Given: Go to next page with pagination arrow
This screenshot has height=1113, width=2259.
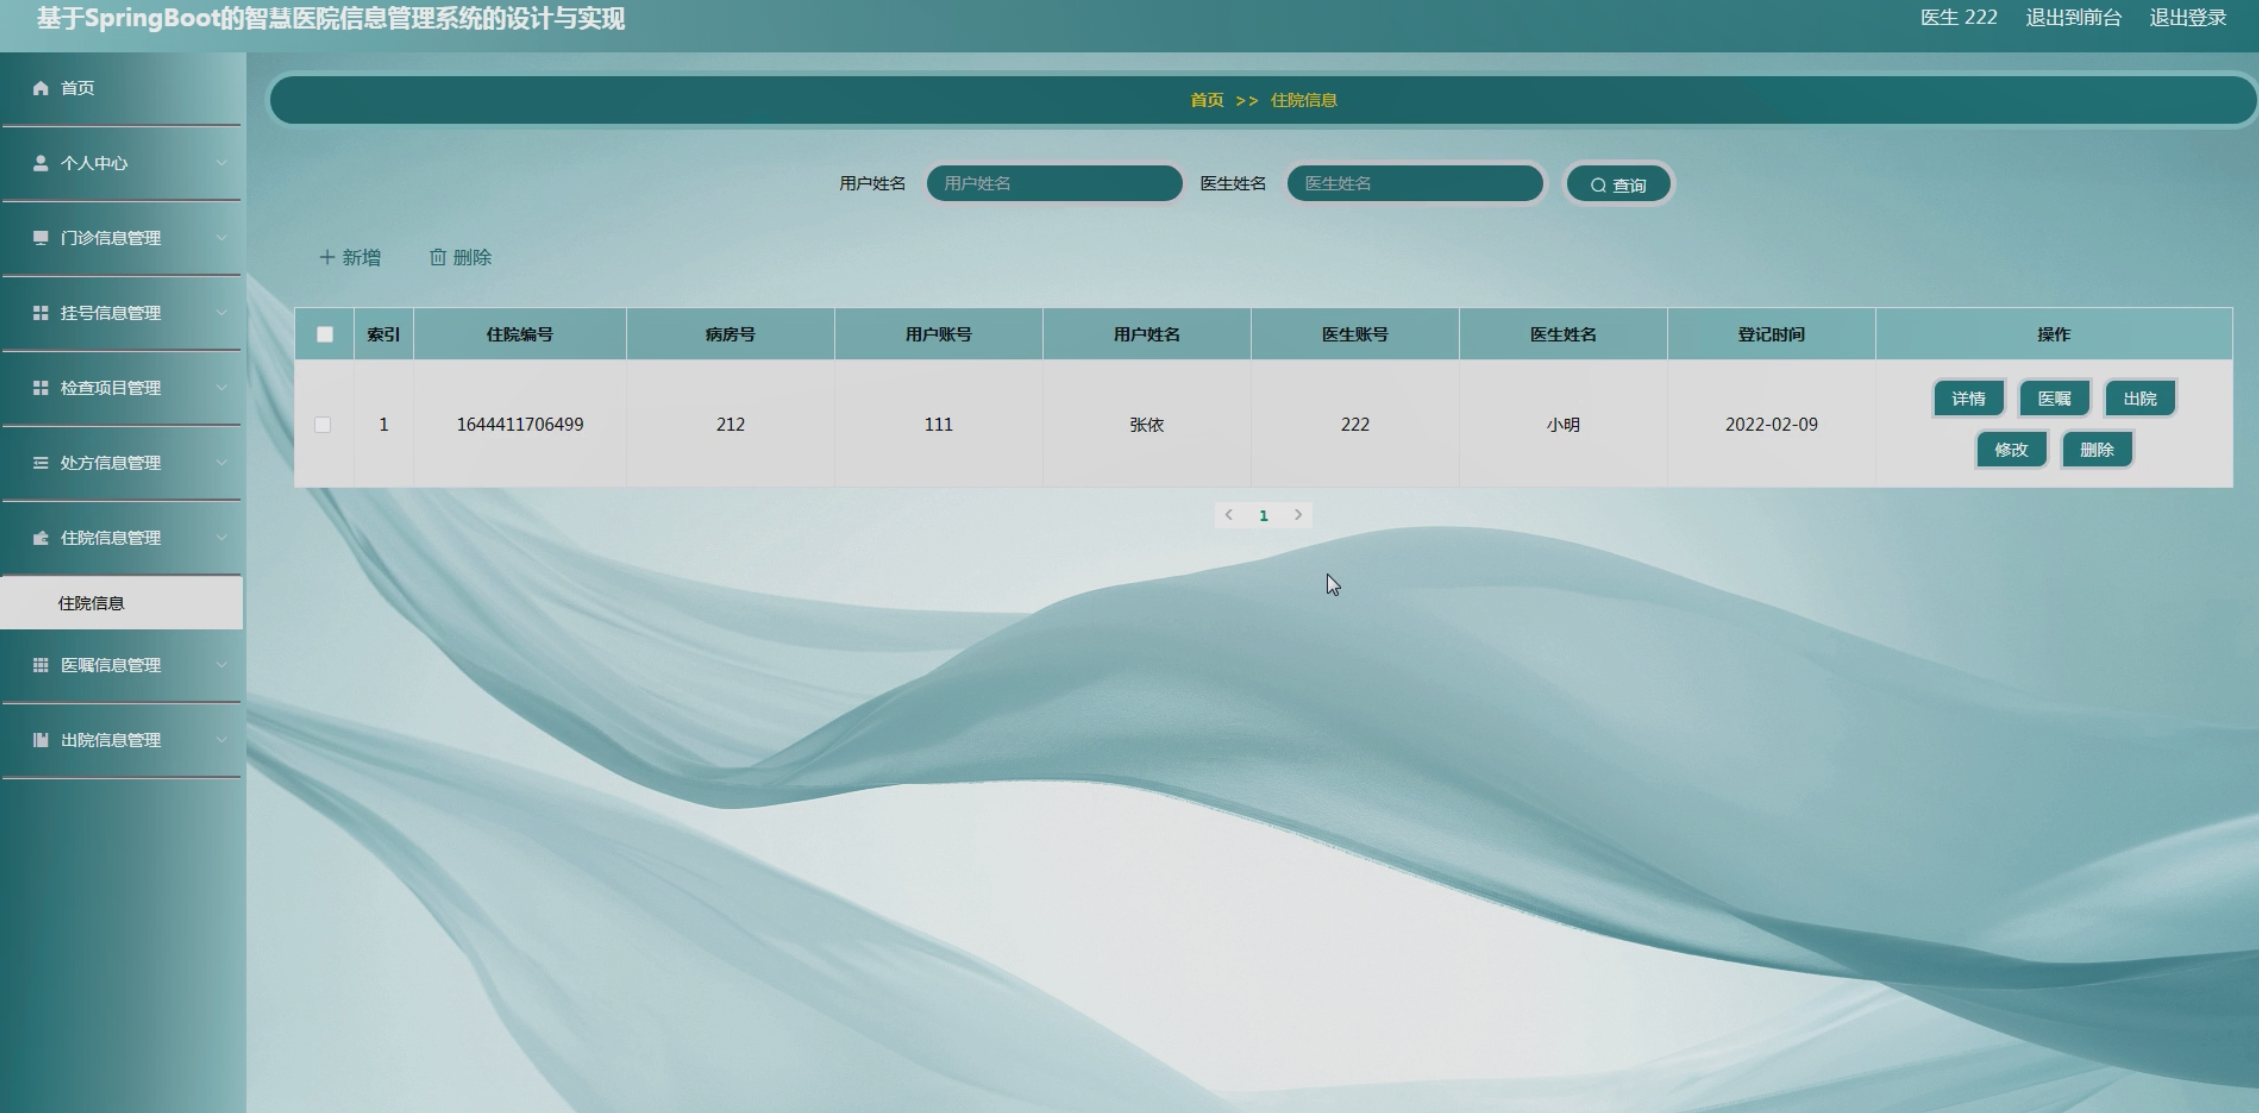Looking at the screenshot, I should (x=1298, y=515).
